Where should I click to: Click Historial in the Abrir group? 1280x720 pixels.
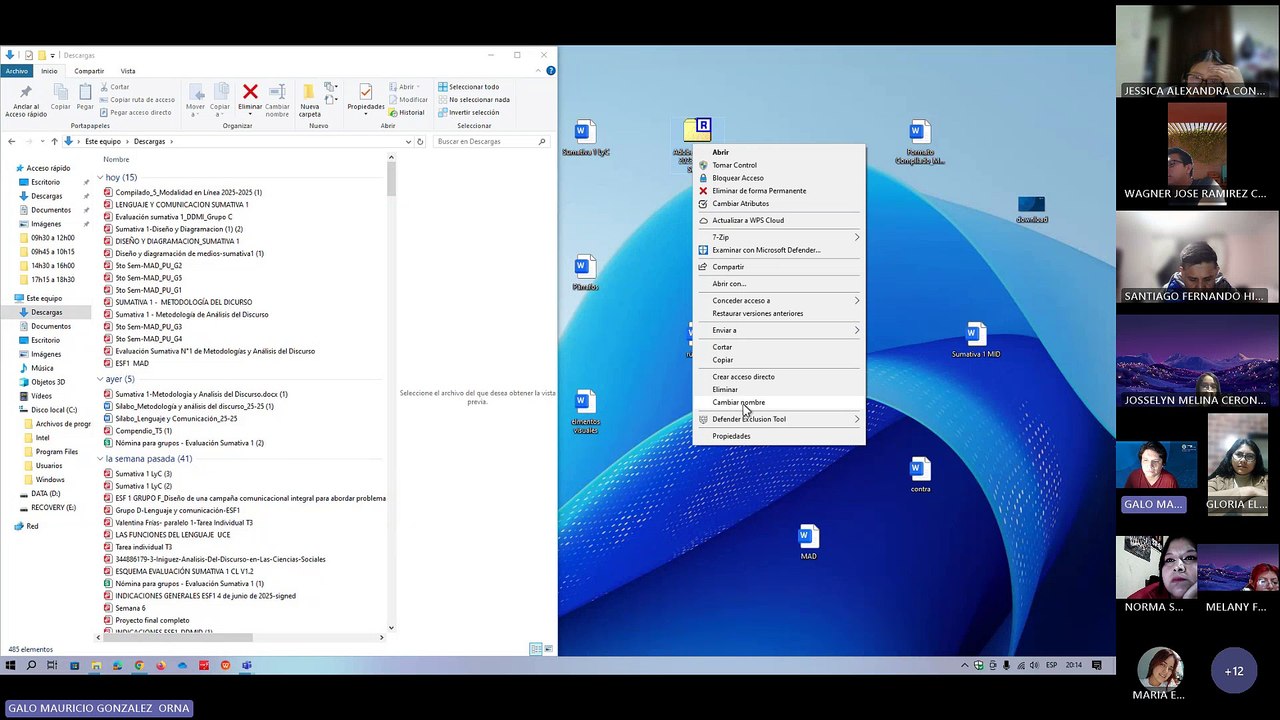point(406,112)
